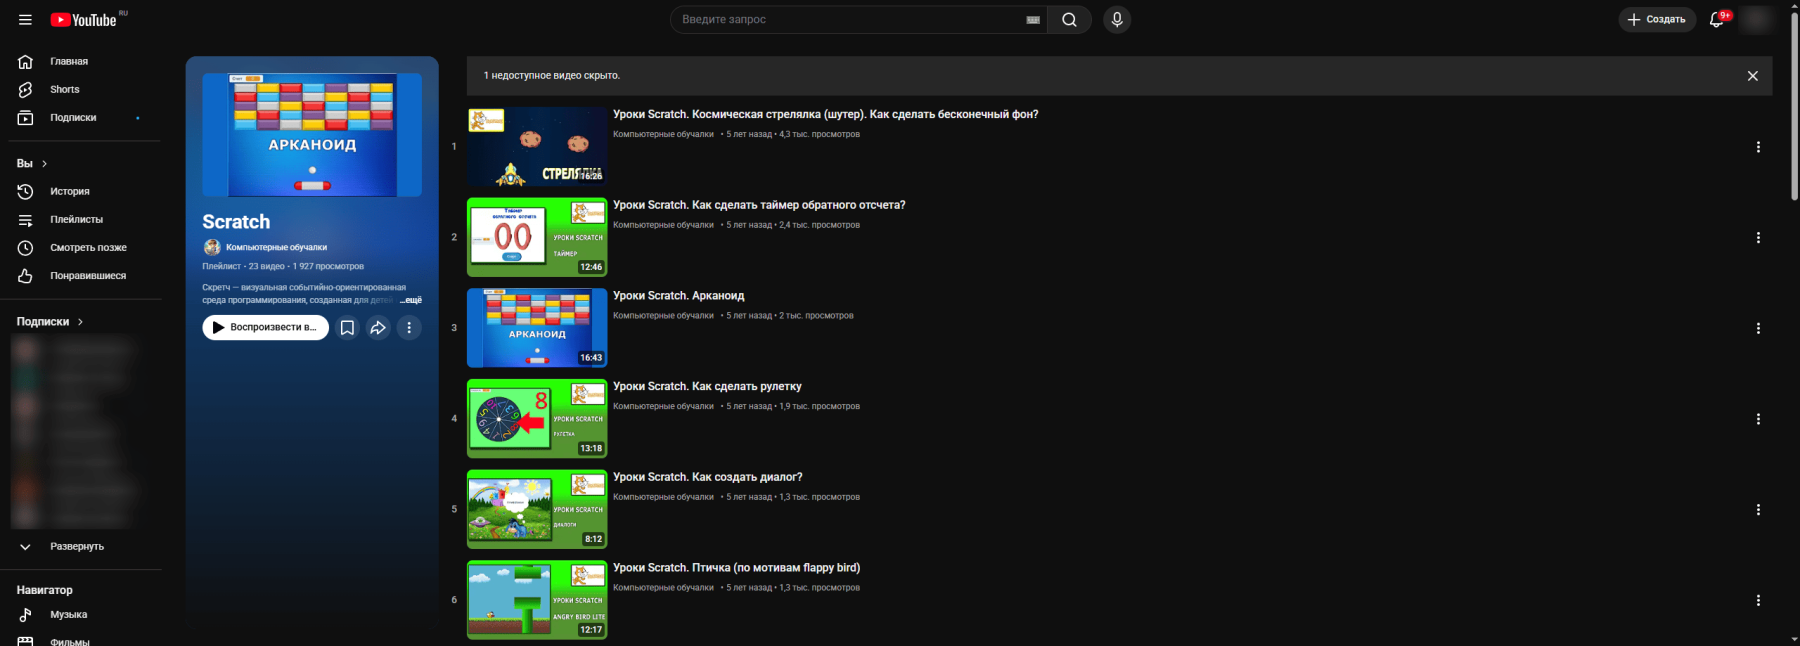
Task: Click the Создать button
Action: [x=1657, y=20]
